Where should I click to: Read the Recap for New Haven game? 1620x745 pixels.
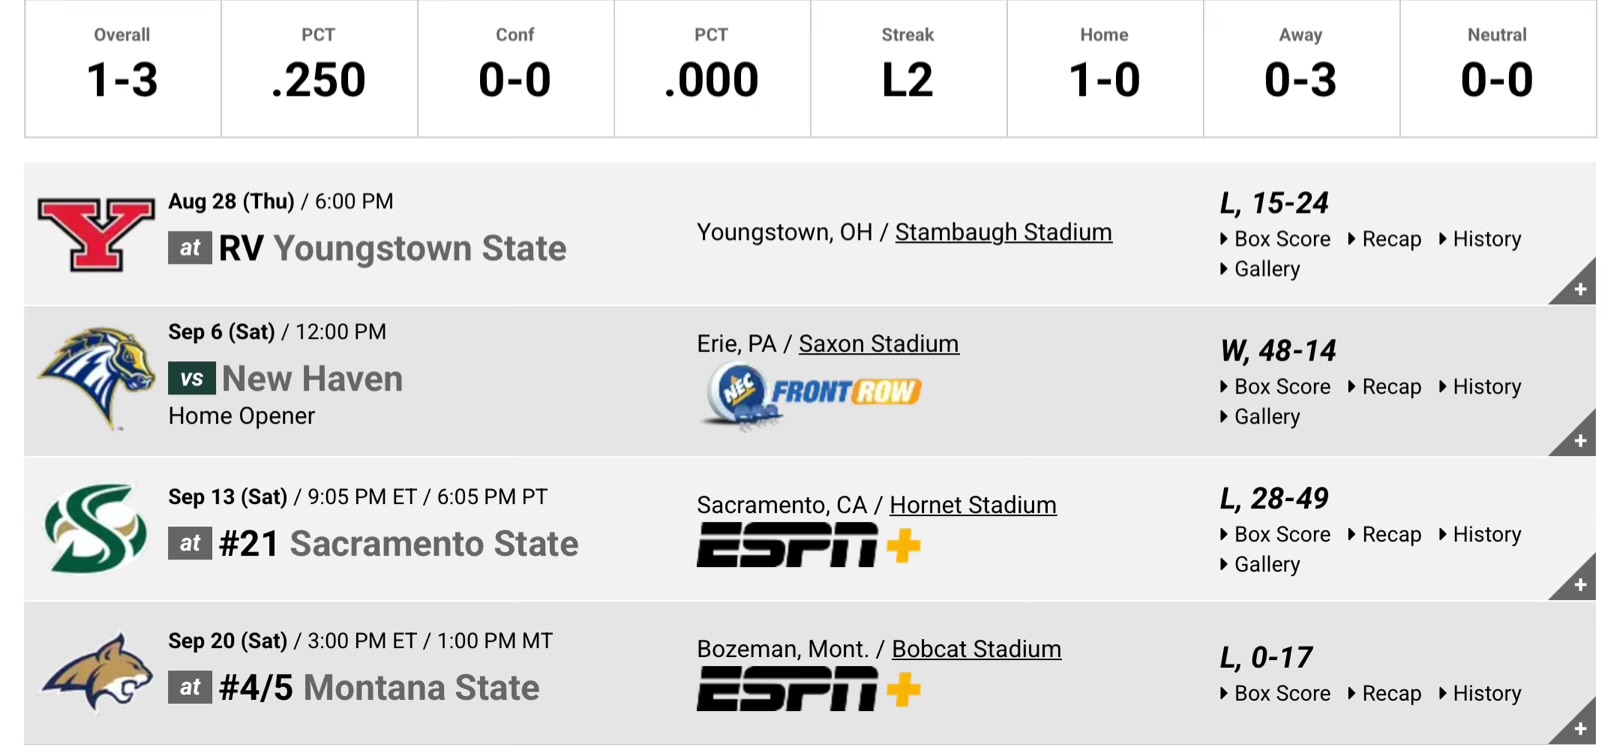[x=1390, y=387]
